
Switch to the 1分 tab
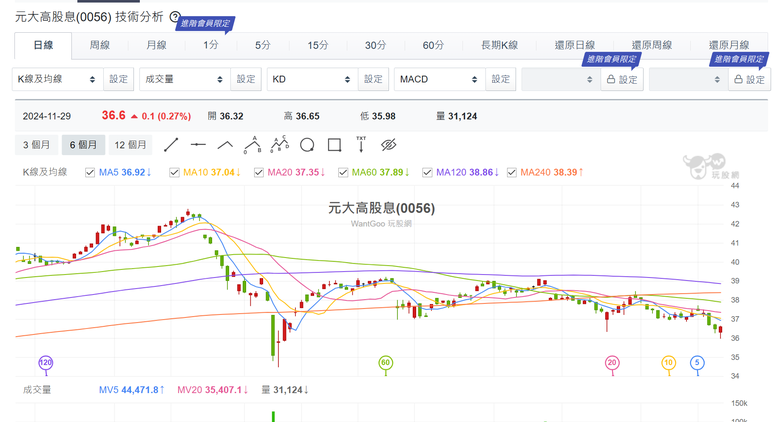tap(210, 45)
